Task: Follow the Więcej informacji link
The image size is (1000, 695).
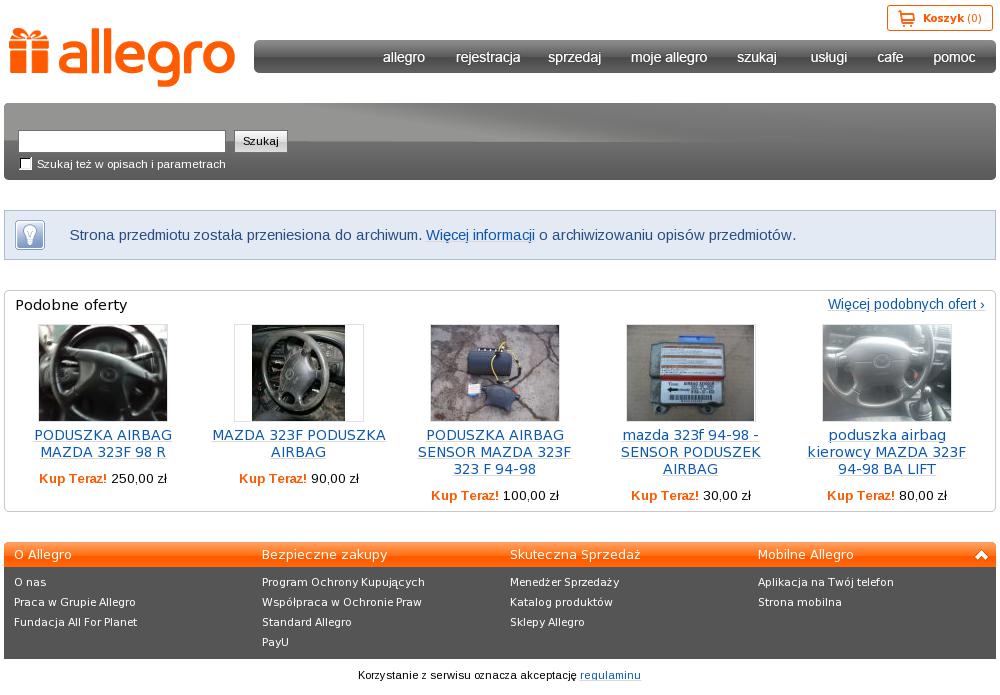Action: click(x=480, y=235)
